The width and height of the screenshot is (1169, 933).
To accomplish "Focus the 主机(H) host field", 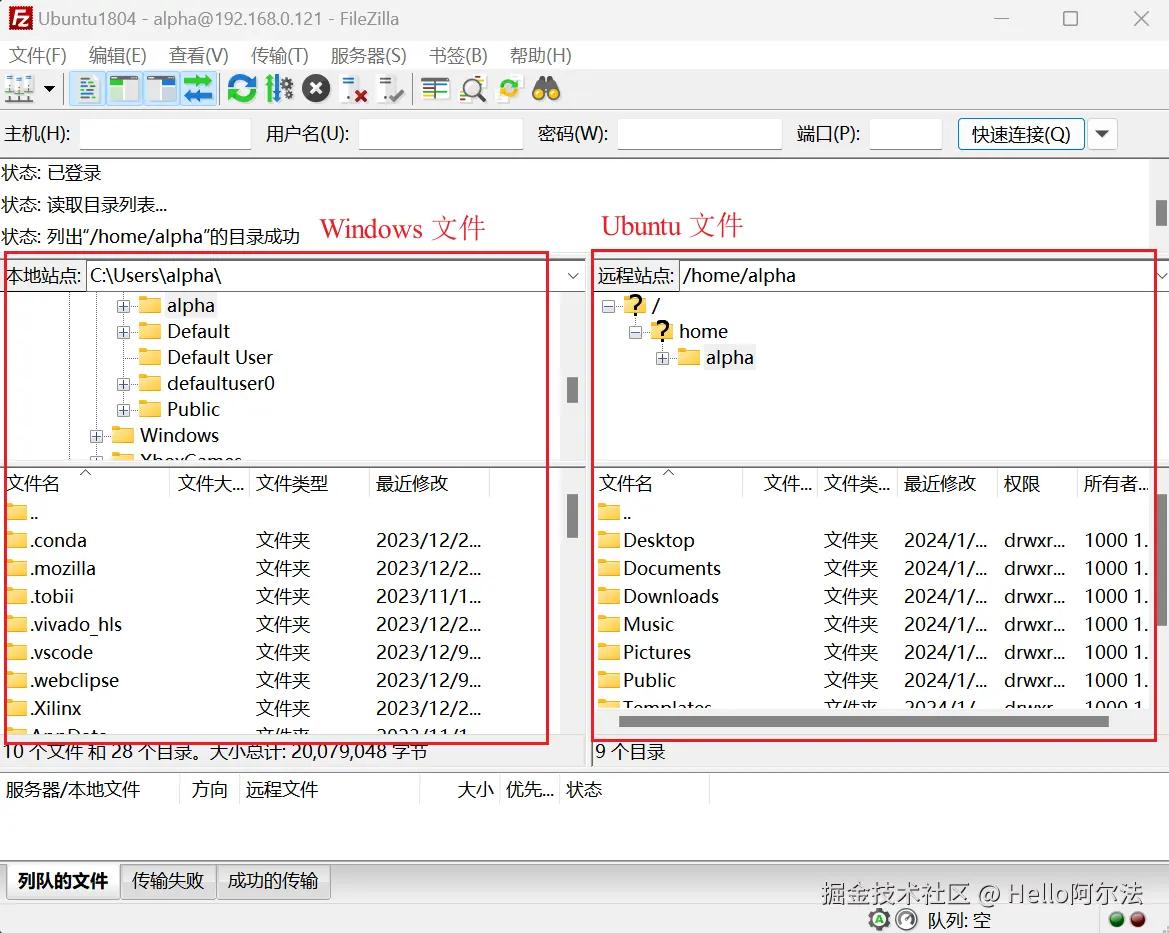I will [165, 134].
